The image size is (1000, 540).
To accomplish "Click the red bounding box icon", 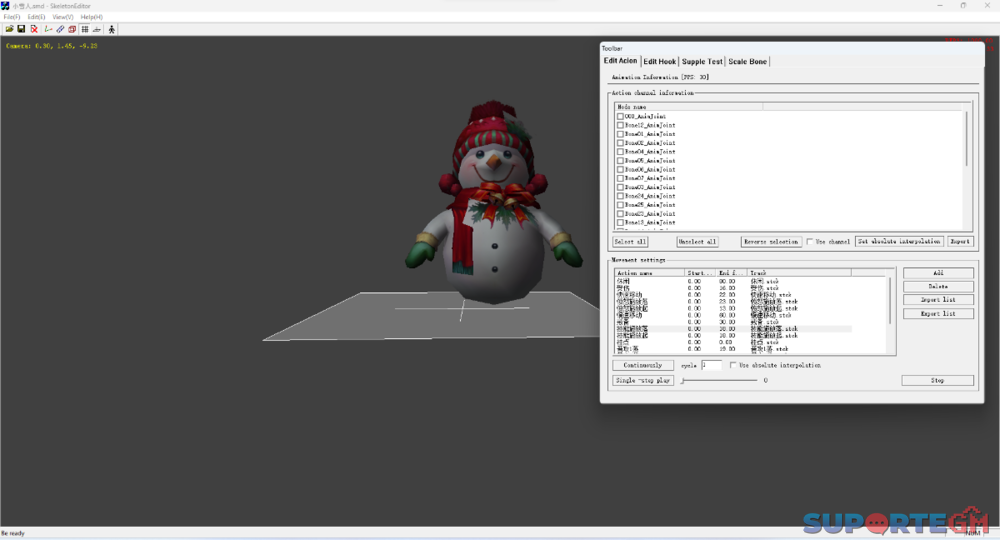I will tap(72, 29).
